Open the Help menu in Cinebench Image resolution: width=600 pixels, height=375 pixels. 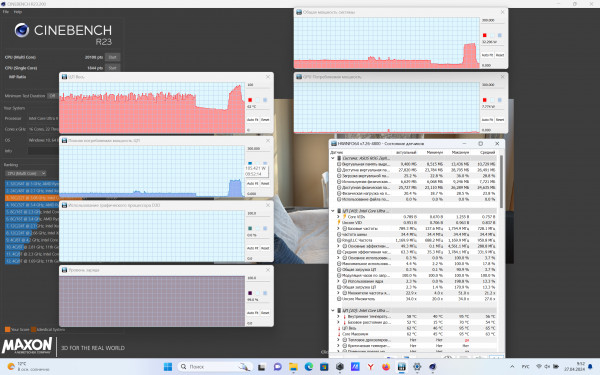(x=18, y=12)
